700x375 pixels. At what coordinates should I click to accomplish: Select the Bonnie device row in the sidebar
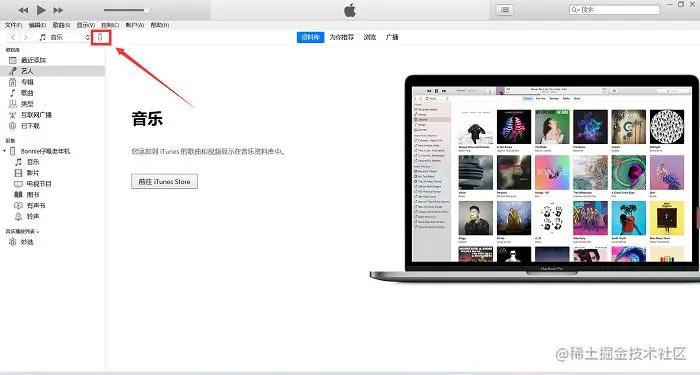coord(52,151)
